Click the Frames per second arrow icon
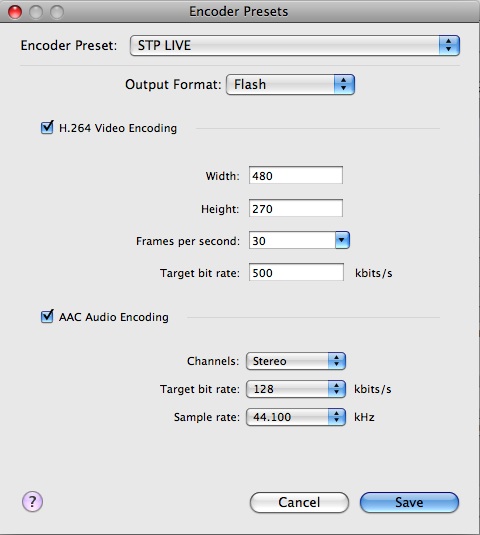Viewport: 480px width, 535px height. tap(342, 240)
